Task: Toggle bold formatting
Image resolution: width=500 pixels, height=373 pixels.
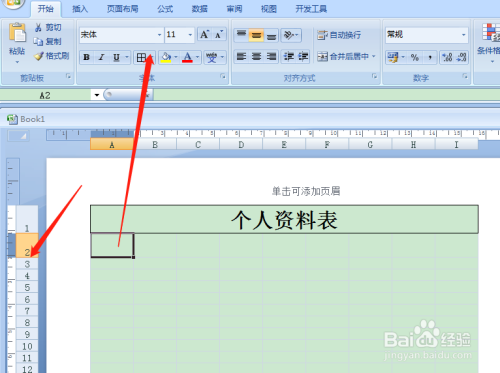Action: 86,57
